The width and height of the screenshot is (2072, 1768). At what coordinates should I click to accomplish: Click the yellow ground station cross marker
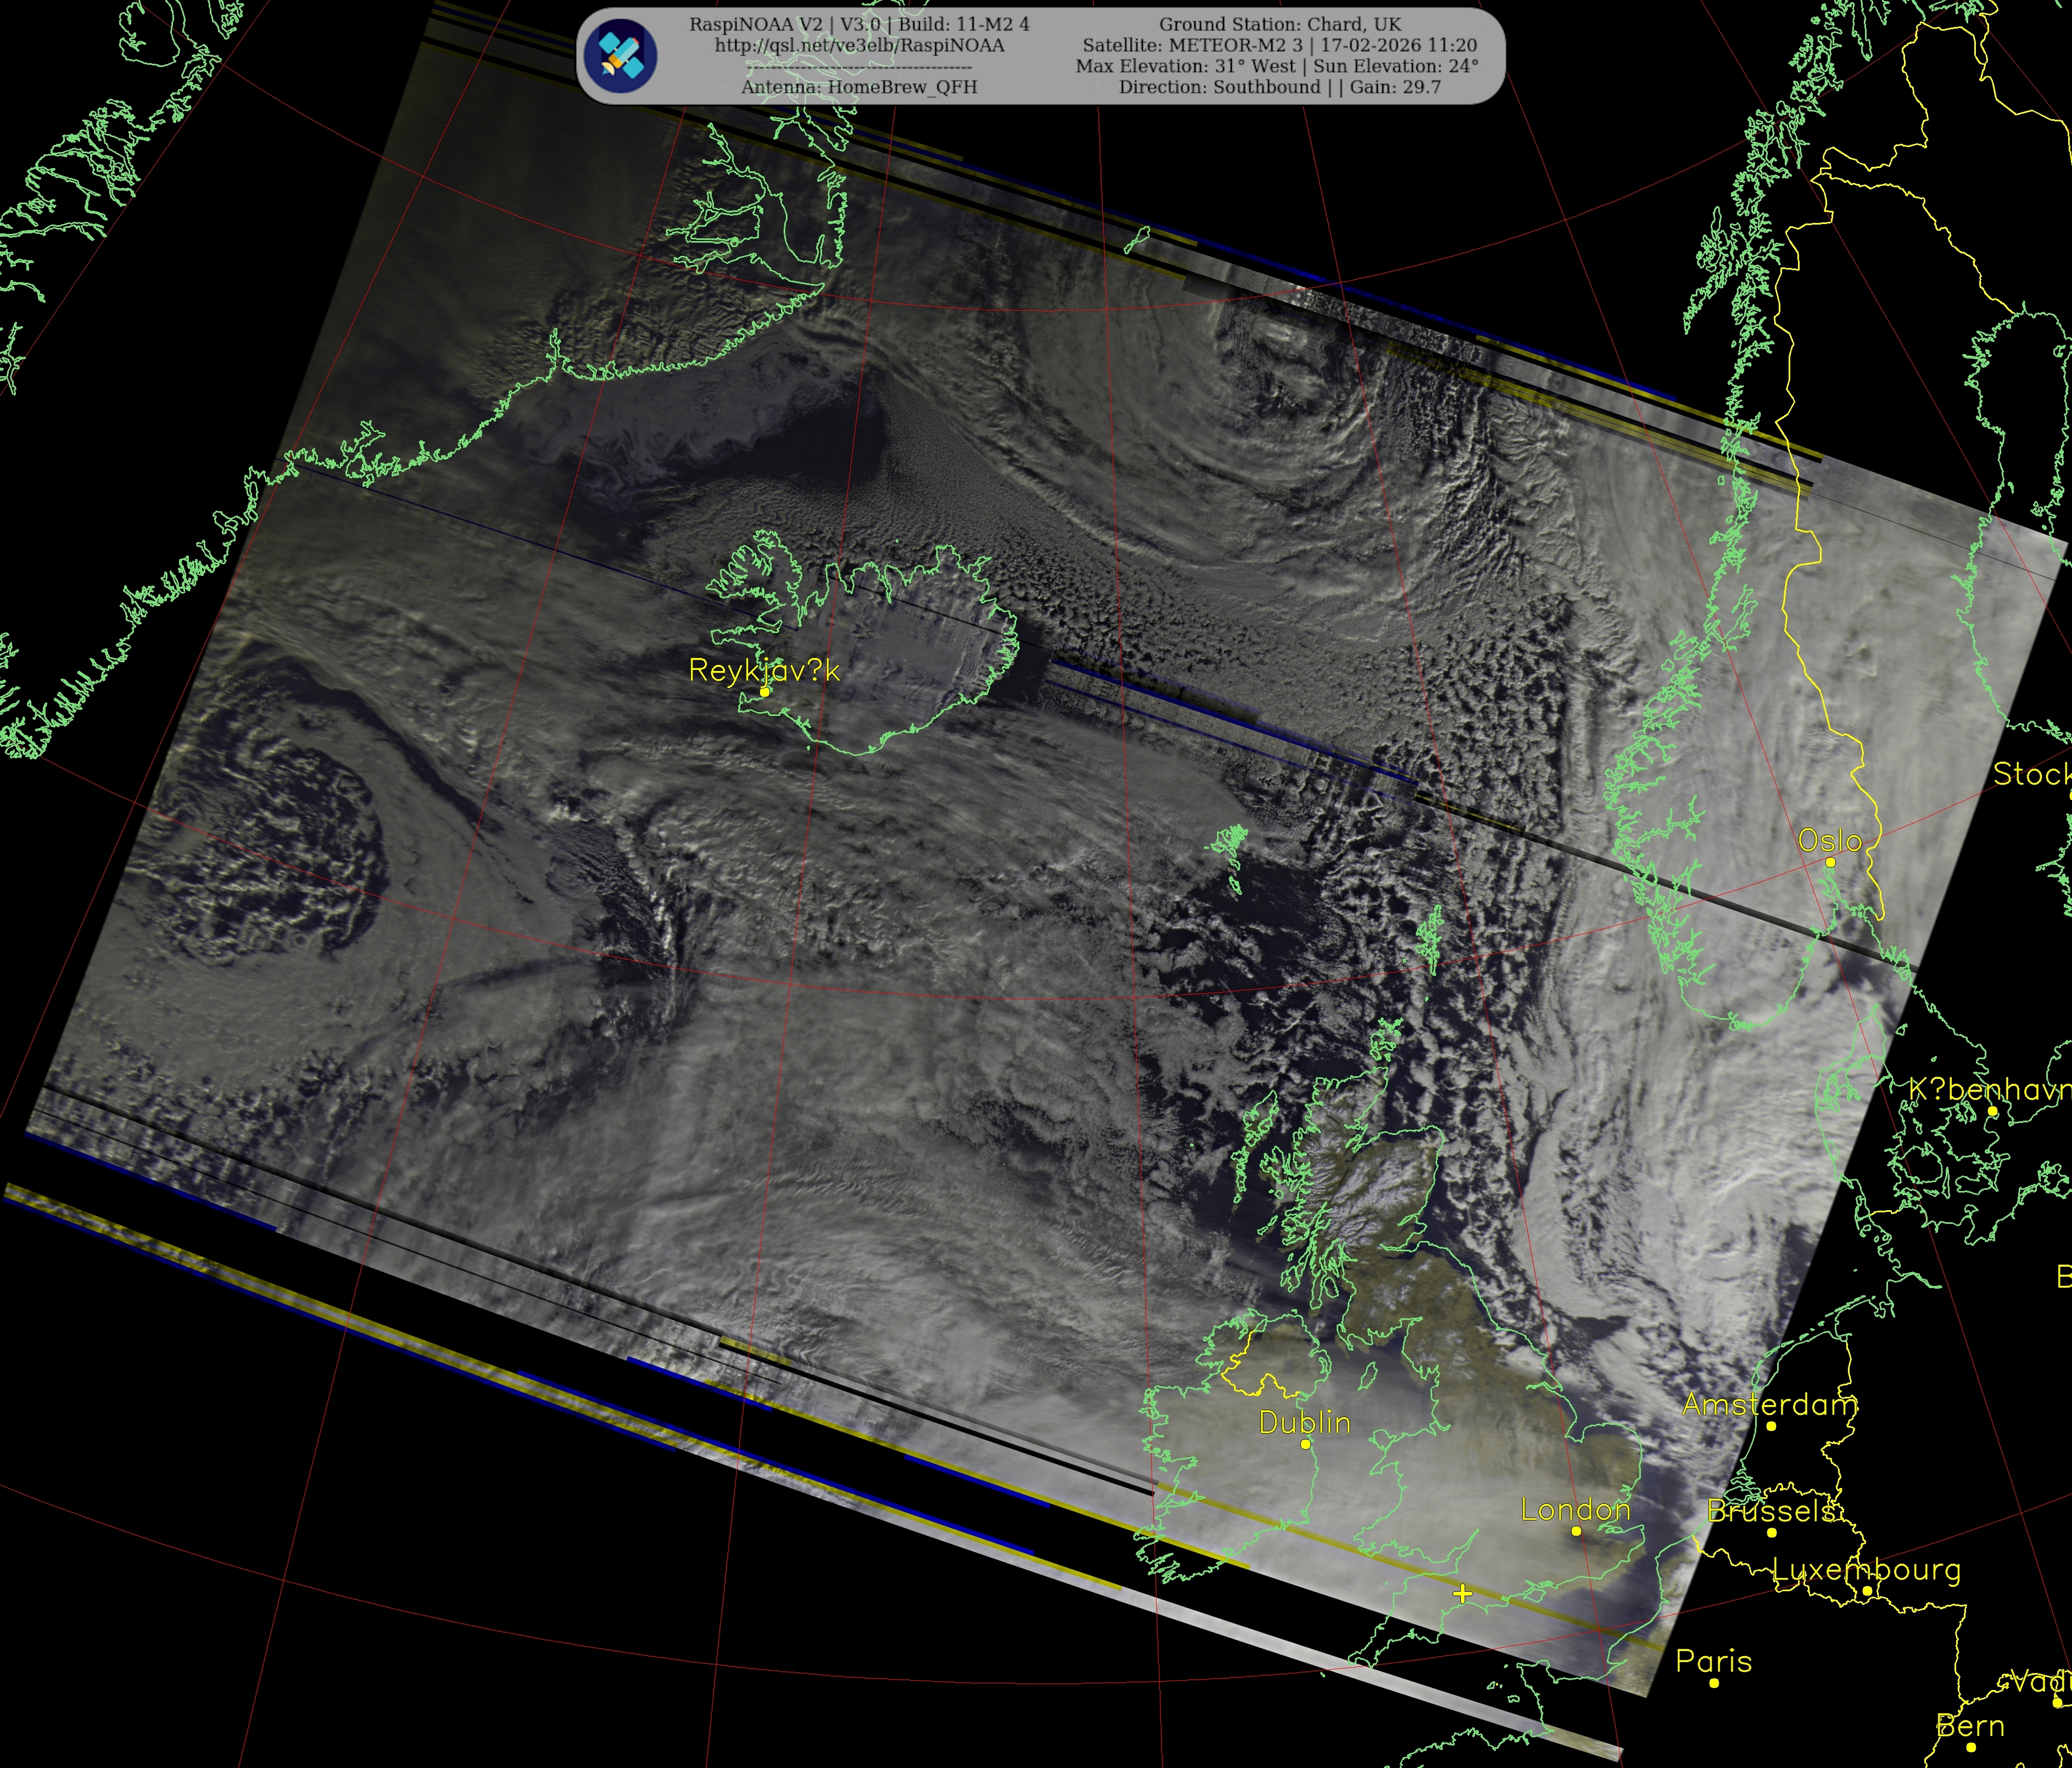pos(1462,1593)
